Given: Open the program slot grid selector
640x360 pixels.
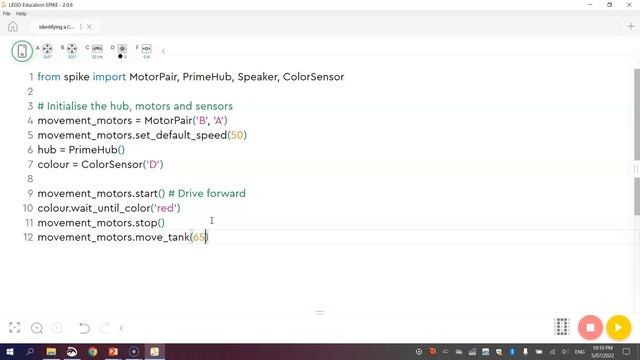Looking at the screenshot, I should [x=562, y=327].
